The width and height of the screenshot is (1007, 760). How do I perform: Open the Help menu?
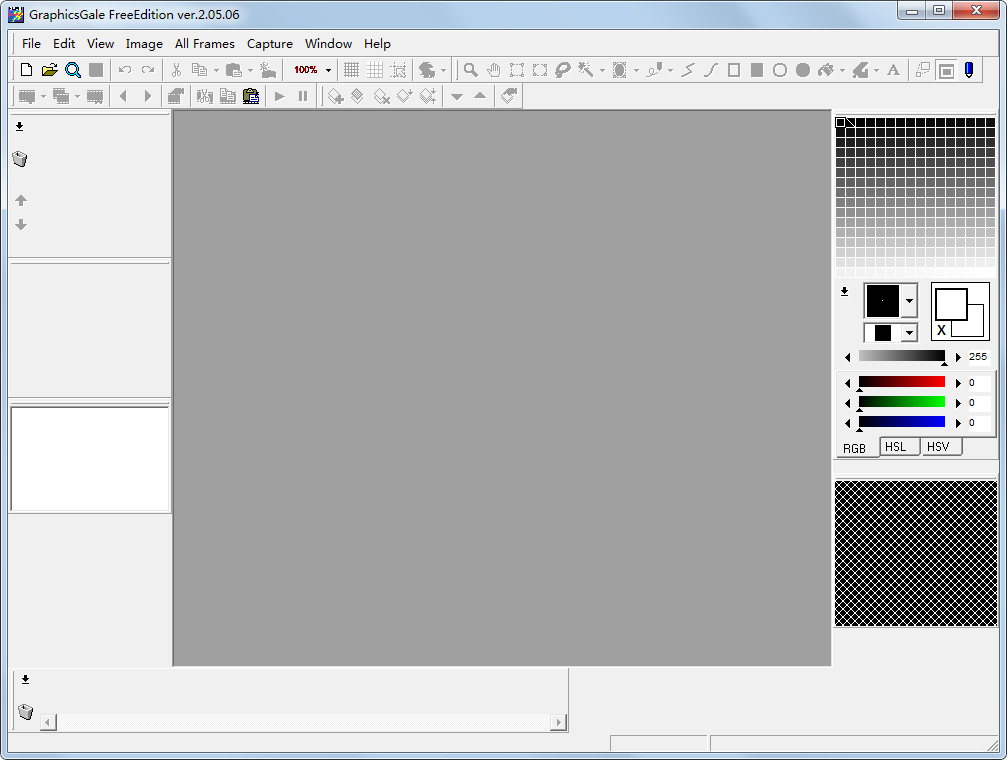coord(377,44)
